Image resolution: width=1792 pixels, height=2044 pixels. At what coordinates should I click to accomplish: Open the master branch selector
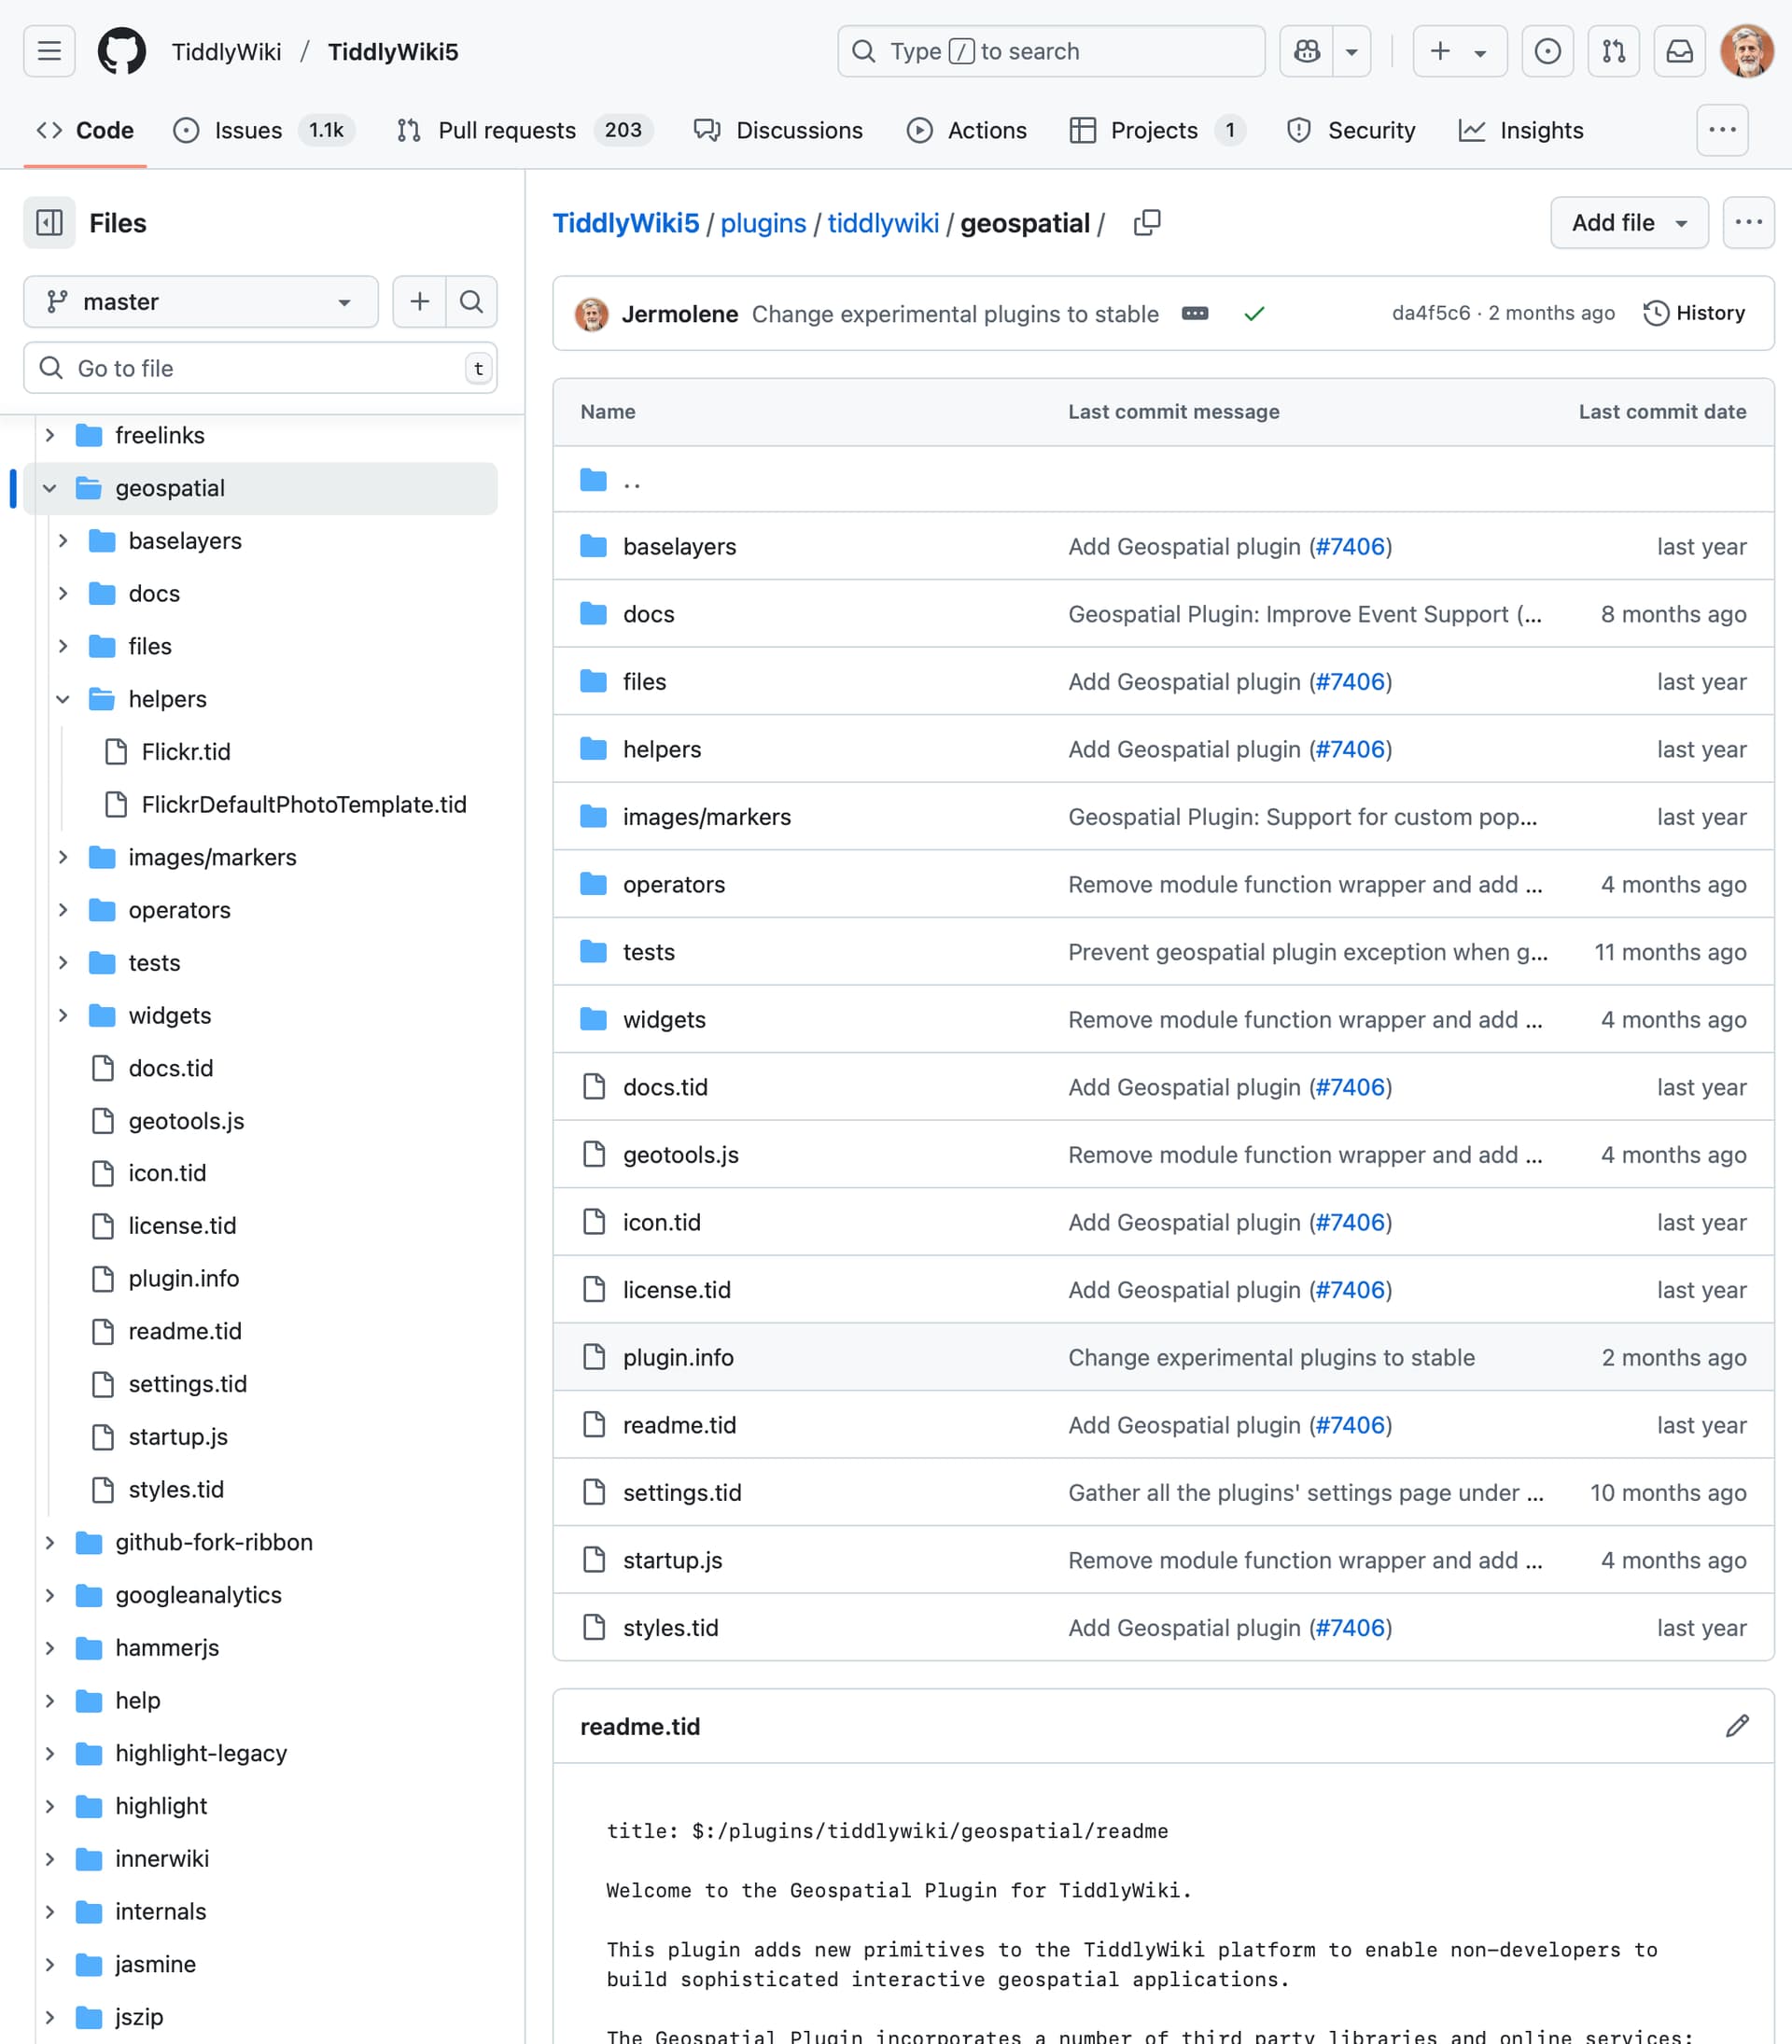point(200,301)
